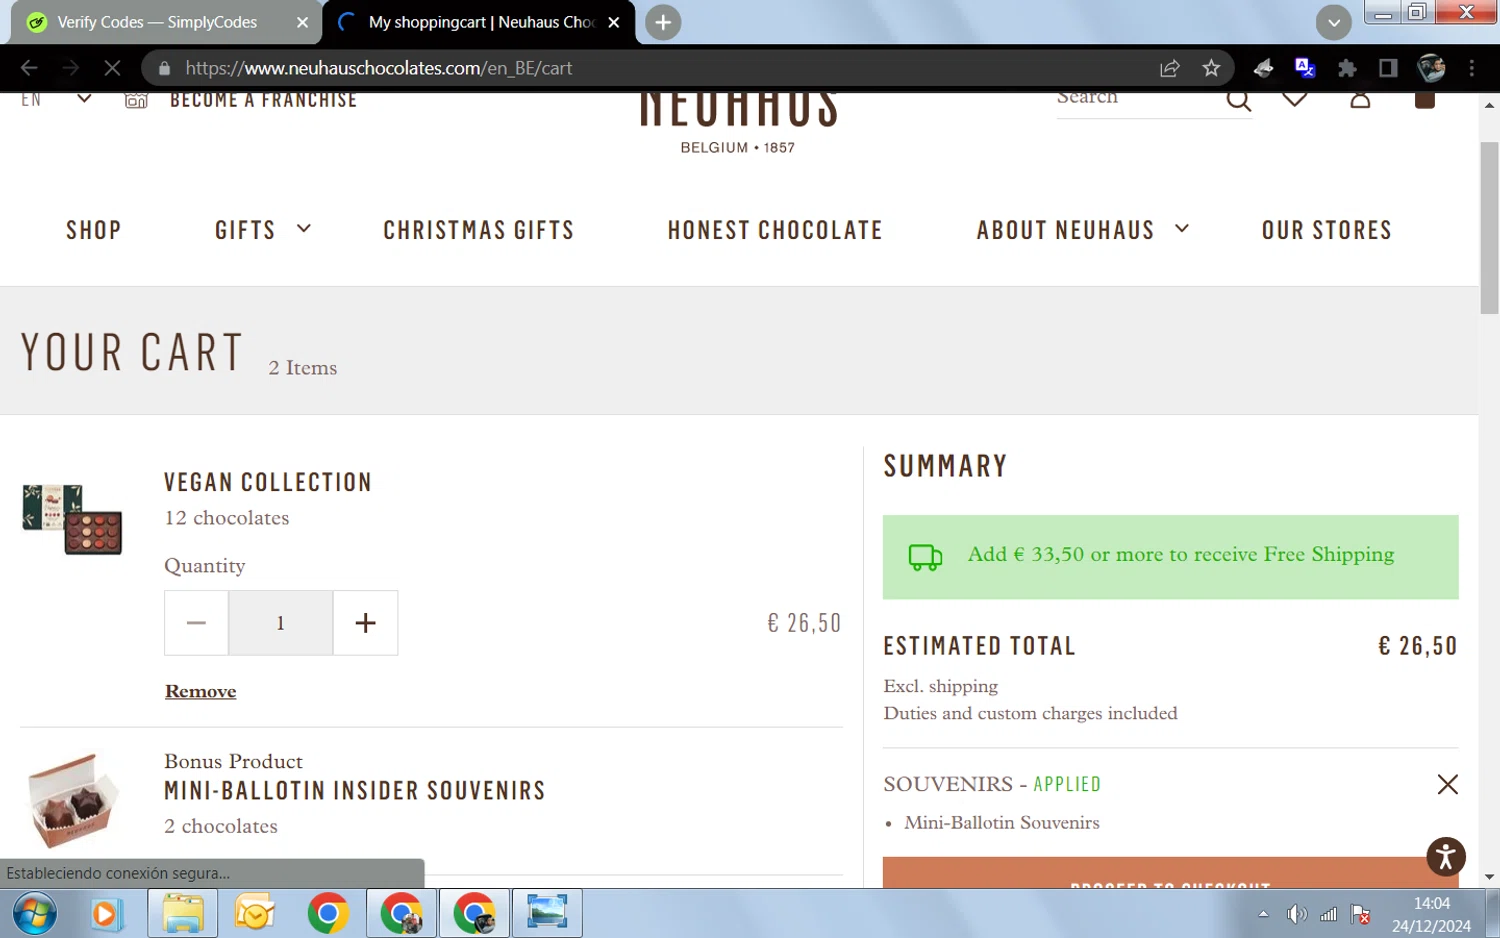1500x938 pixels.
Task: Proceed to checkout button
Action: (x=1170, y=873)
